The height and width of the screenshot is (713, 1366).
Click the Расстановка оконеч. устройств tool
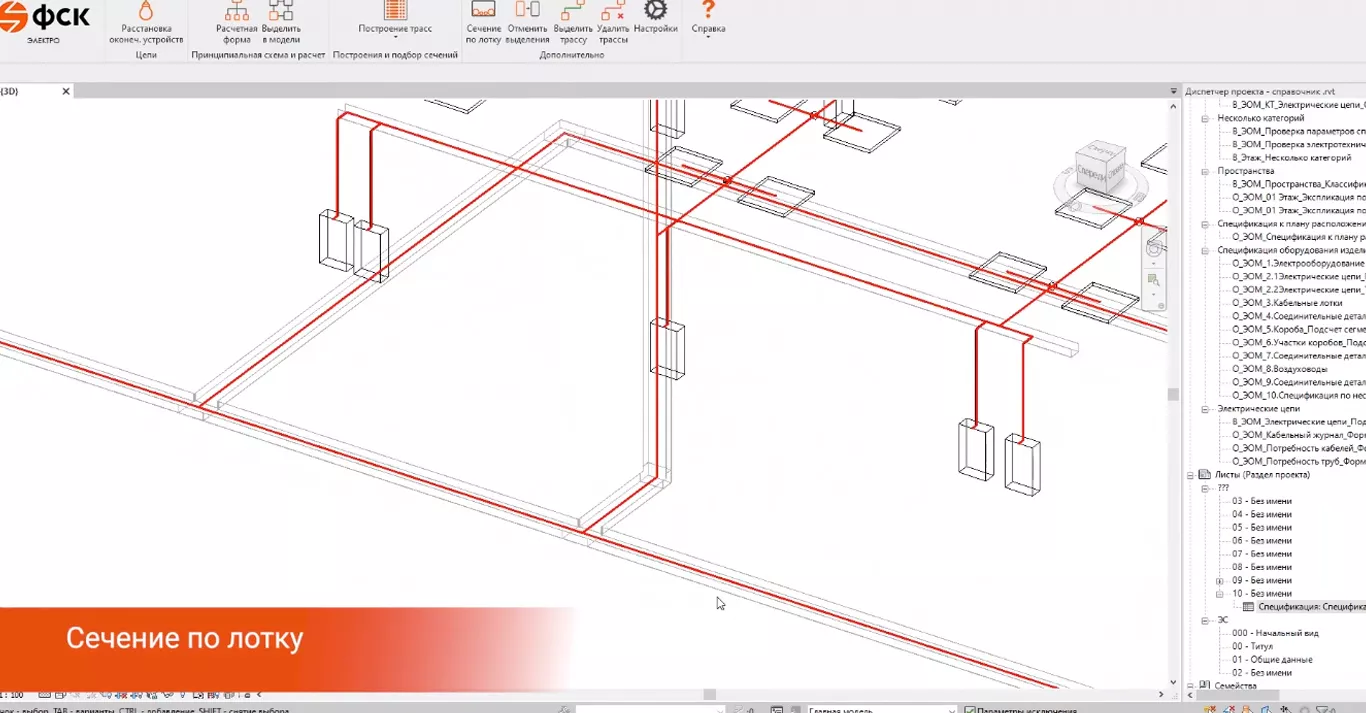point(146,22)
